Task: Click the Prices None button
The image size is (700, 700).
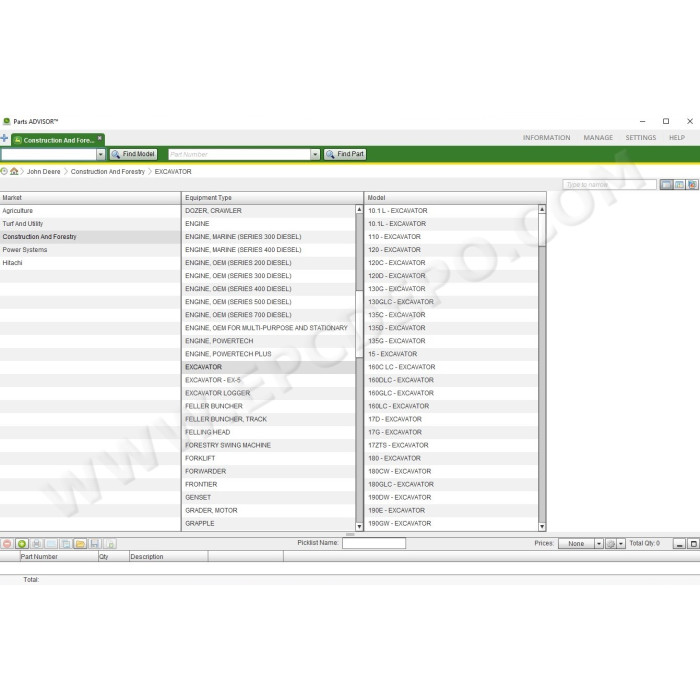Action: click(x=576, y=543)
